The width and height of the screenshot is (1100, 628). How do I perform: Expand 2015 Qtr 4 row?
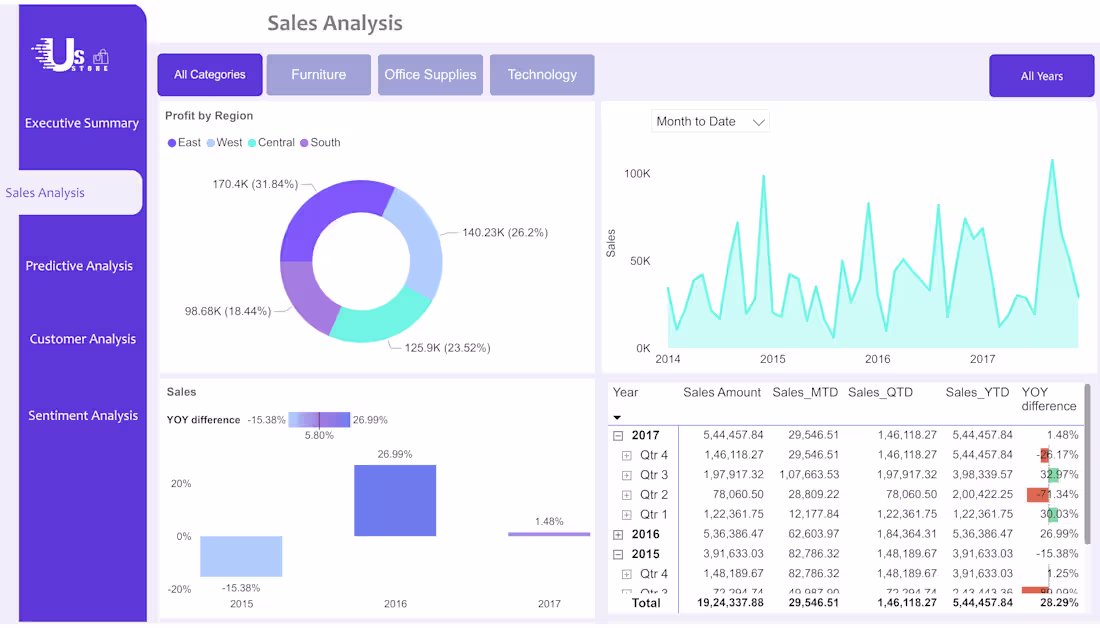pos(626,574)
